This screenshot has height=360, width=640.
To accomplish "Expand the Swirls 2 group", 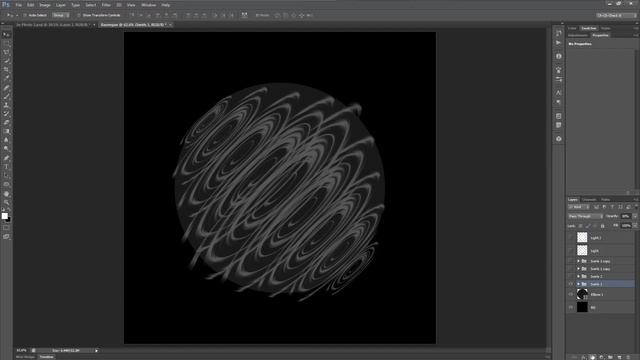I will pyautogui.click(x=578, y=276).
